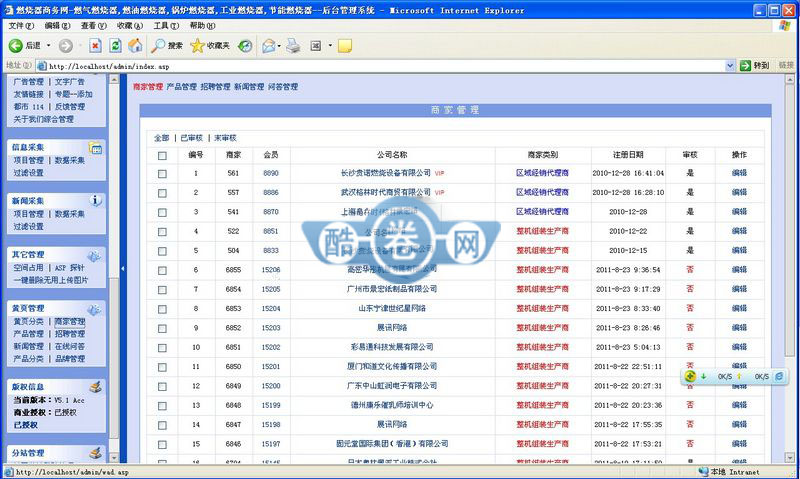This screenshot has height=479, width=800.
Task: Click the Refresh page icon
Action: (x=115, y=46)
